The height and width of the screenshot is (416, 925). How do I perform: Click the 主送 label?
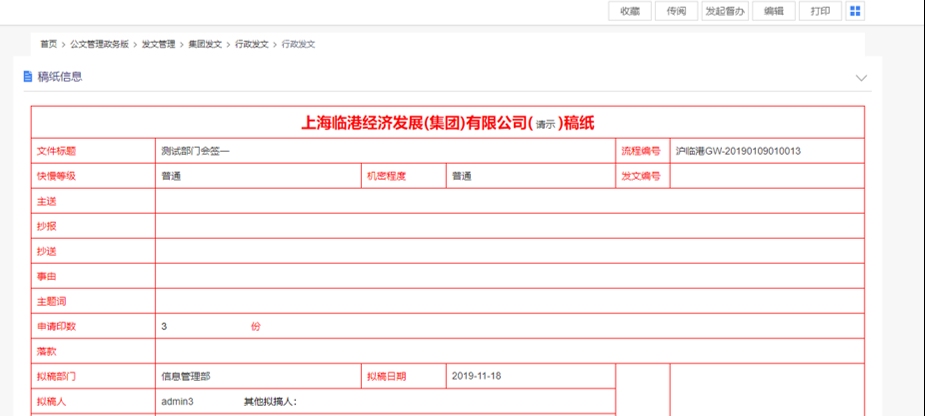(x=47, y=201)
